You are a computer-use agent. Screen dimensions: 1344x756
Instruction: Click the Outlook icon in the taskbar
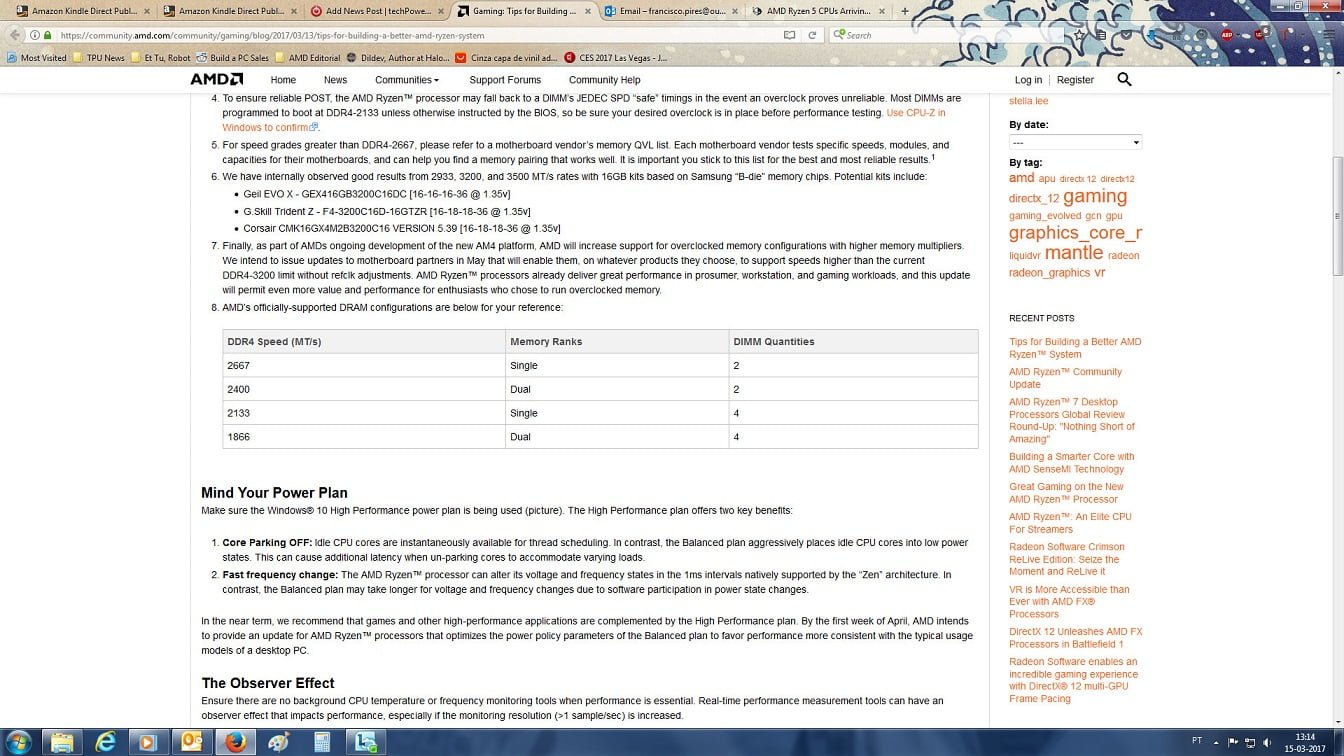point(190,742)
